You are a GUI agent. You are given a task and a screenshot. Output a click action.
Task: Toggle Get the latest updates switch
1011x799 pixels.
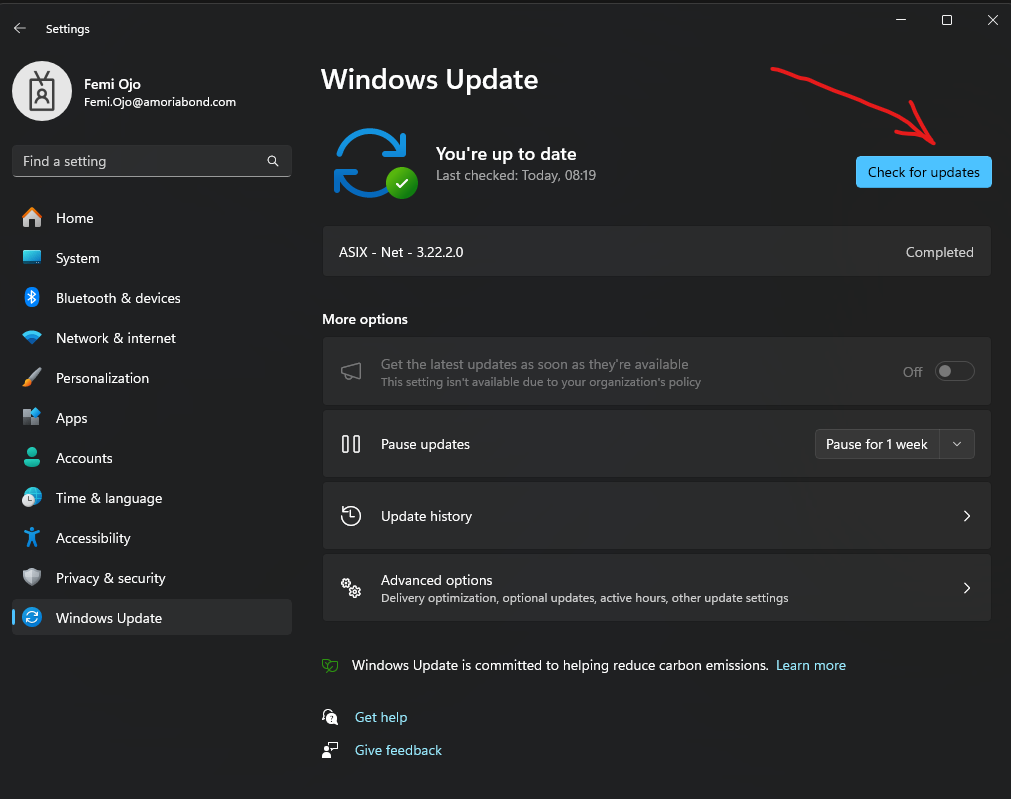click(954, 371)
